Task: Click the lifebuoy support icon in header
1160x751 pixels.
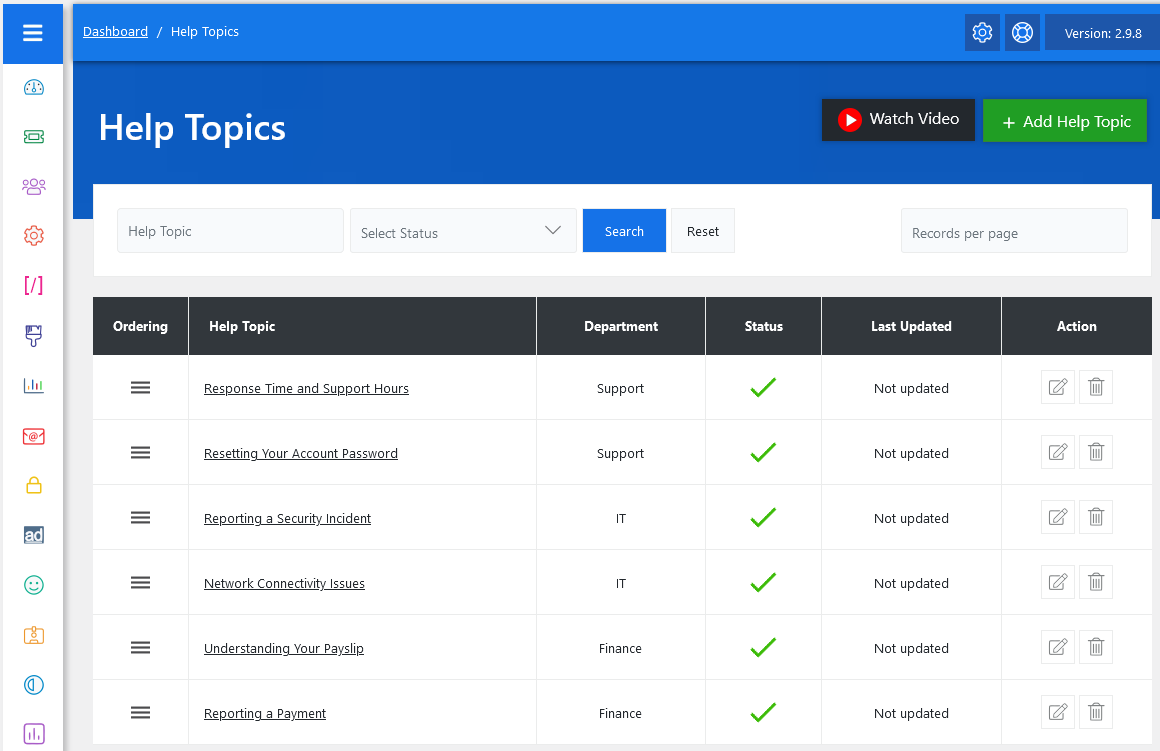Action: (1021, 33)
